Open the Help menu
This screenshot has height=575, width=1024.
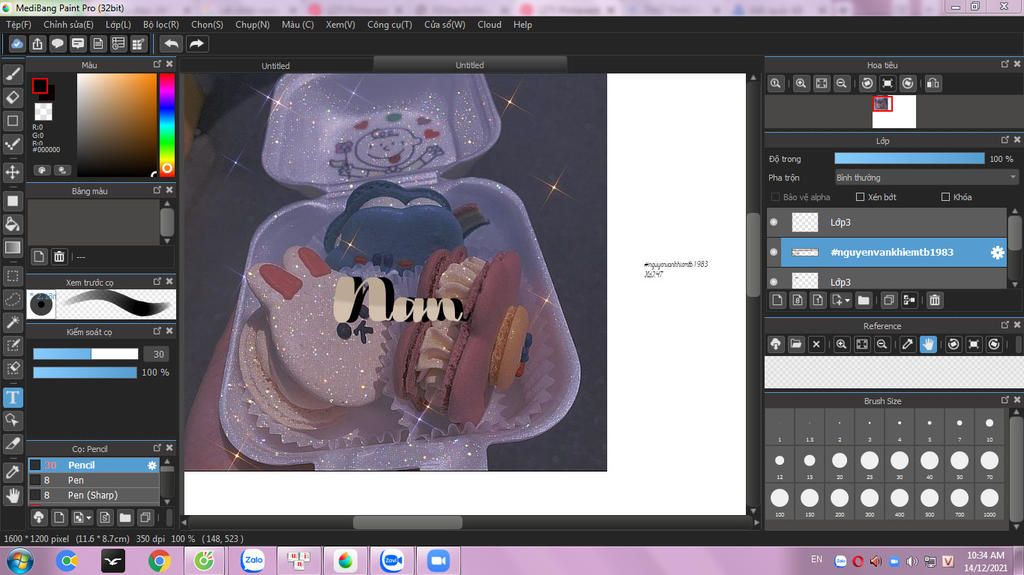coord(522,25)
